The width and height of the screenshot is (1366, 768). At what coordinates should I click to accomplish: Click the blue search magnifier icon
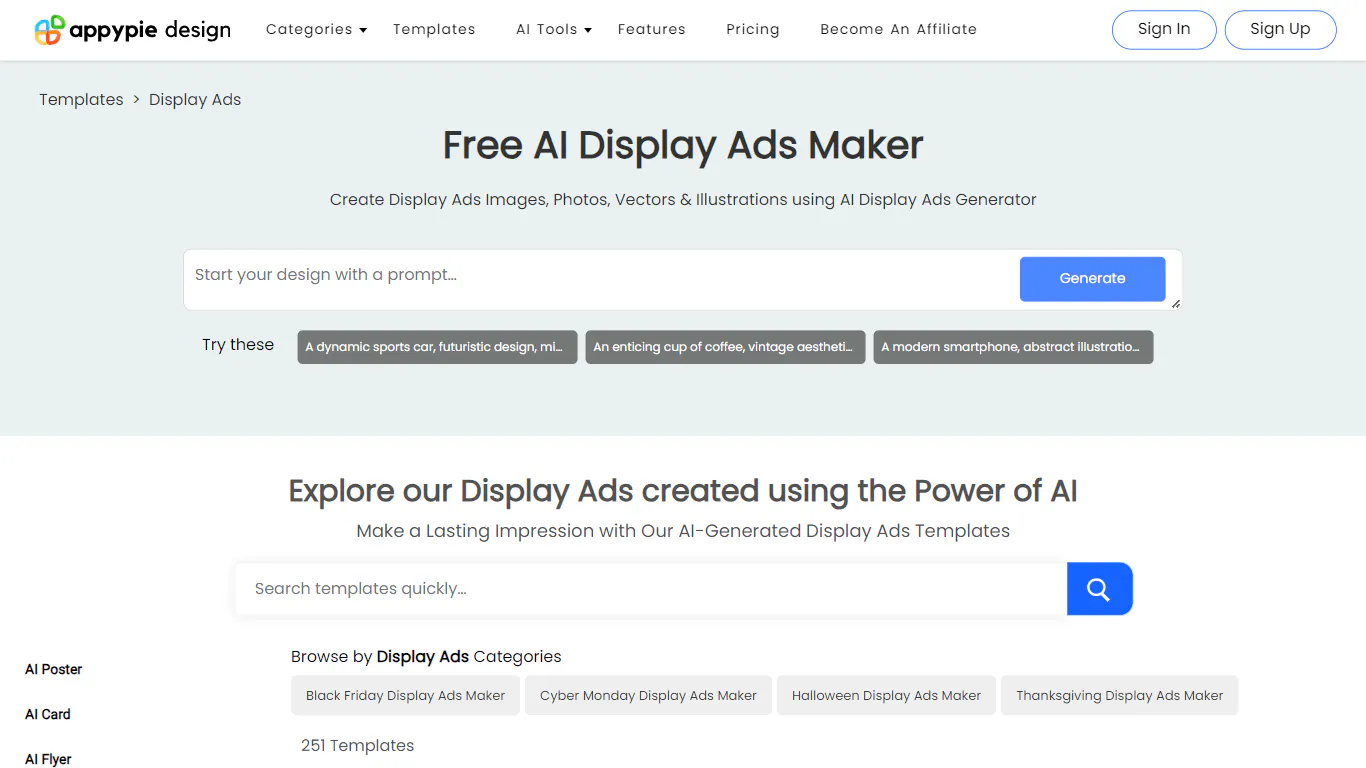point(1099,589)
